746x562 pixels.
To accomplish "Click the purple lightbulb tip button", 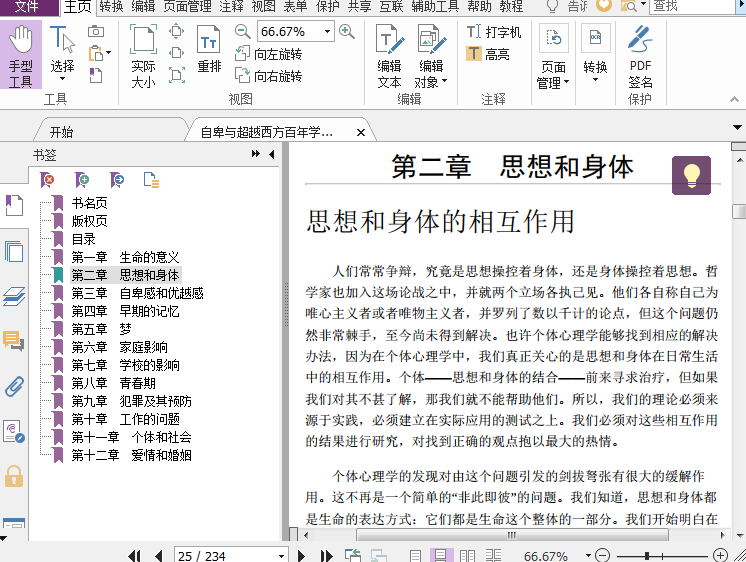I will (x=691, y=175).
